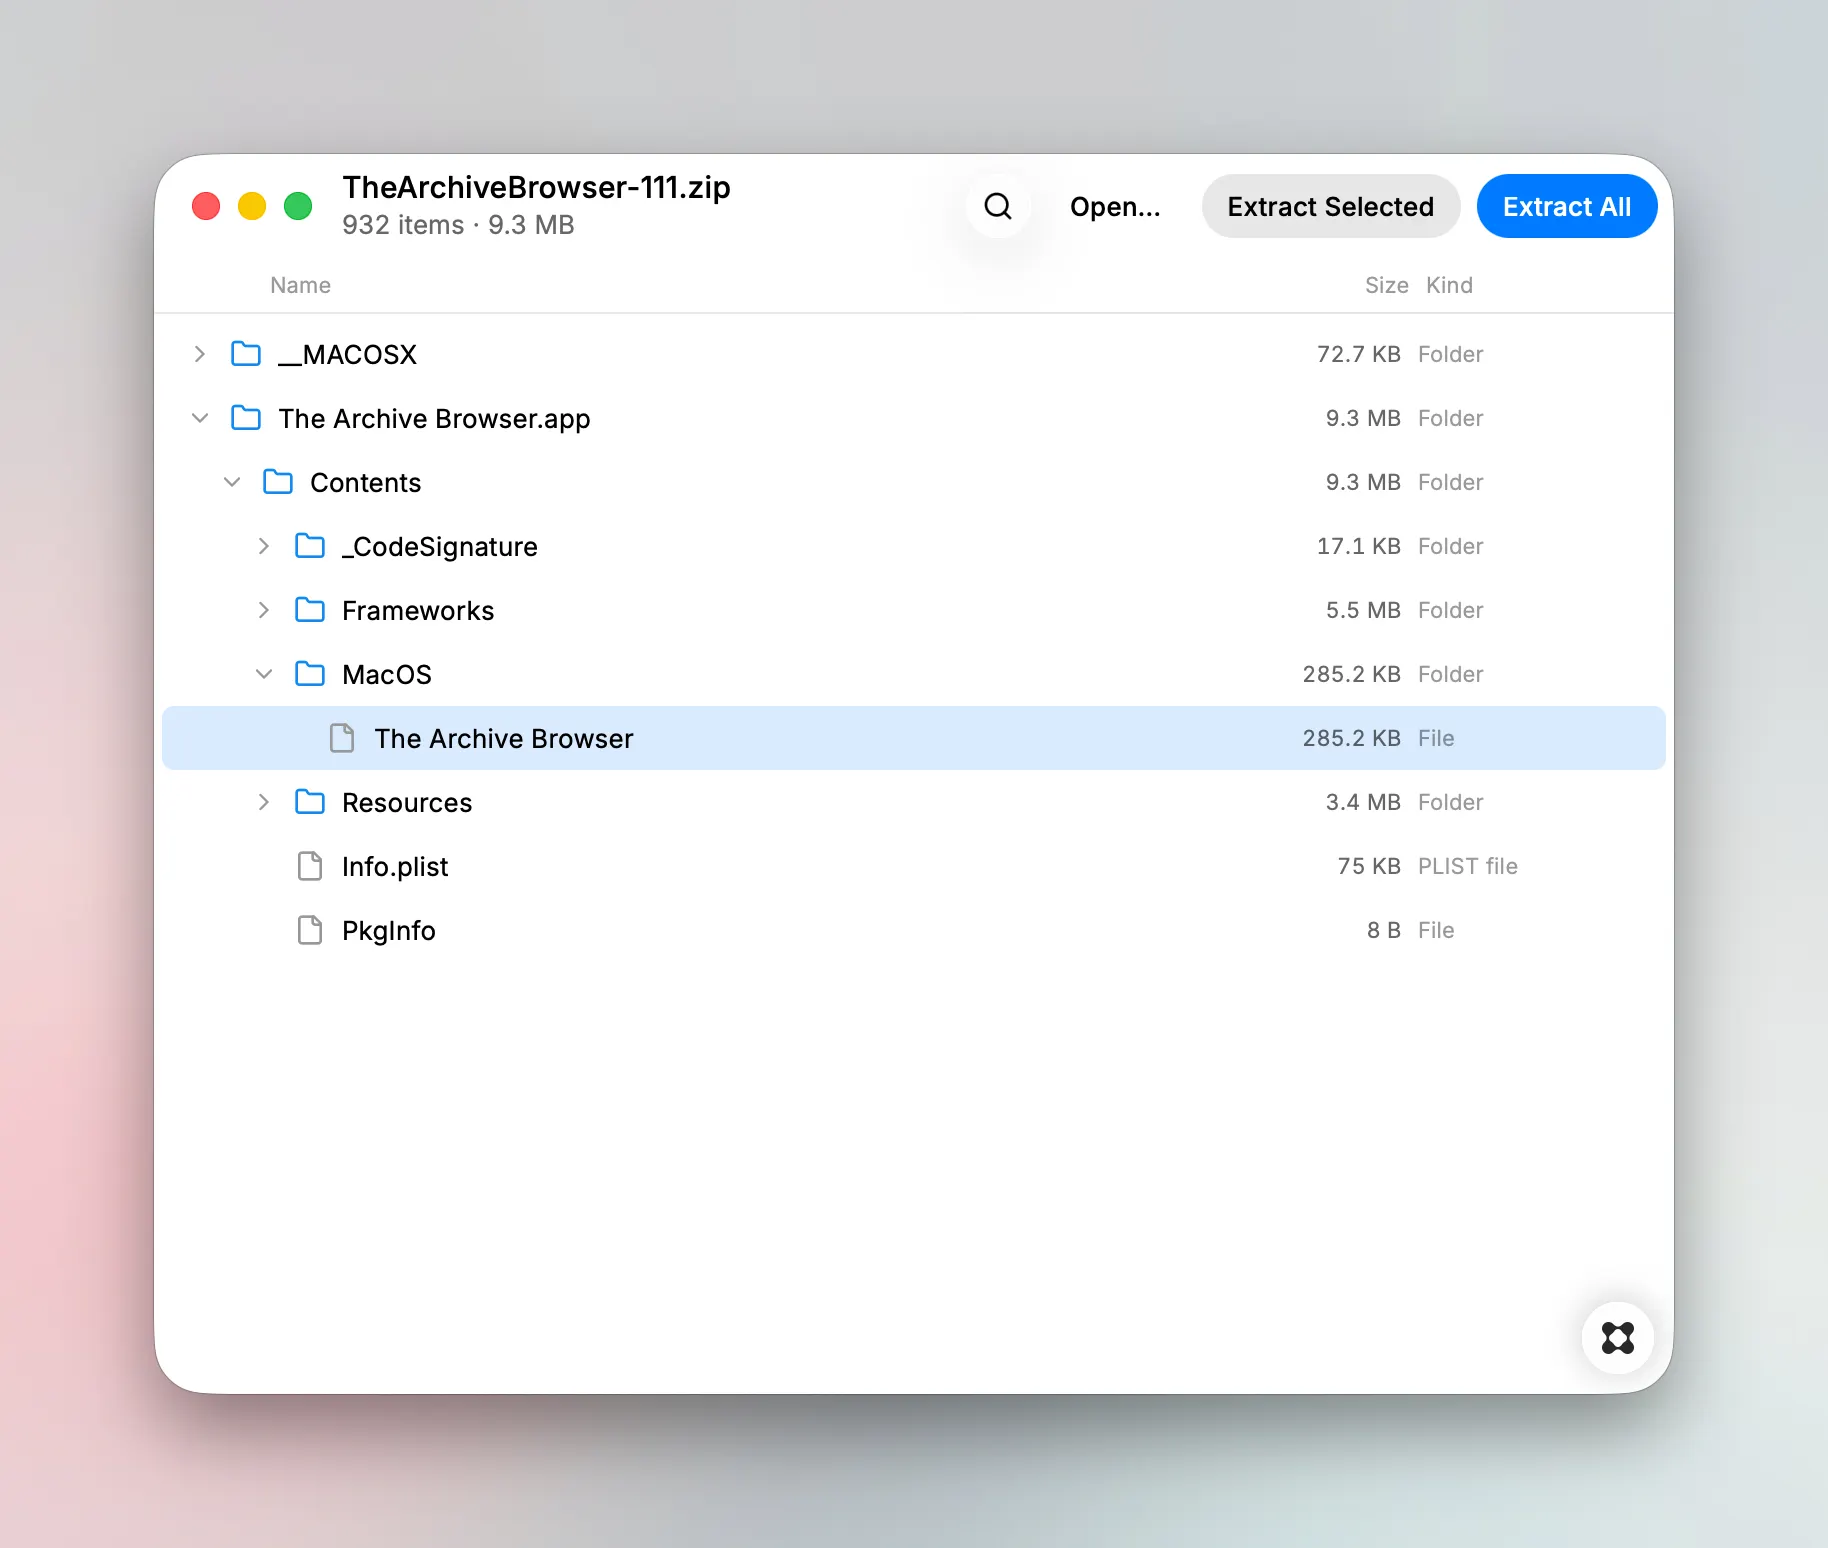Image resolution: width=1828 pixels, height=1548 pixels.
Task: Collapse The Archive Browser.app folder
Action: coord(200,418)
